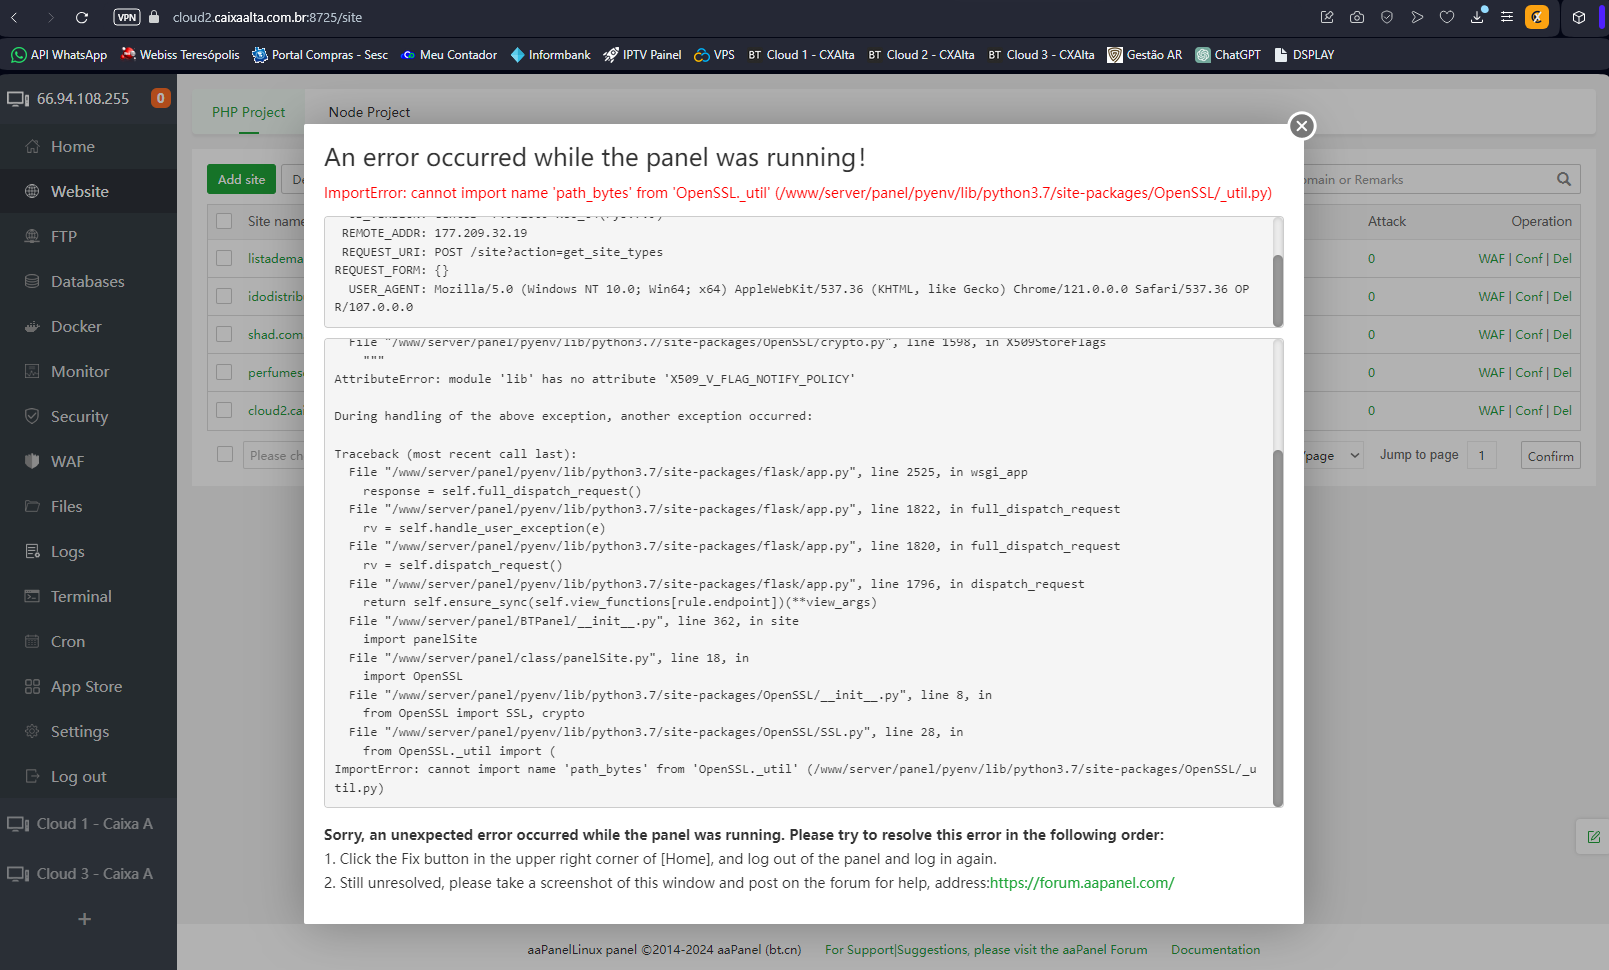This screenshot has height=970, width=1609.
Task: Check the Site name select-all checkbox
Action: pyautogui.click(x=223, y=221)
